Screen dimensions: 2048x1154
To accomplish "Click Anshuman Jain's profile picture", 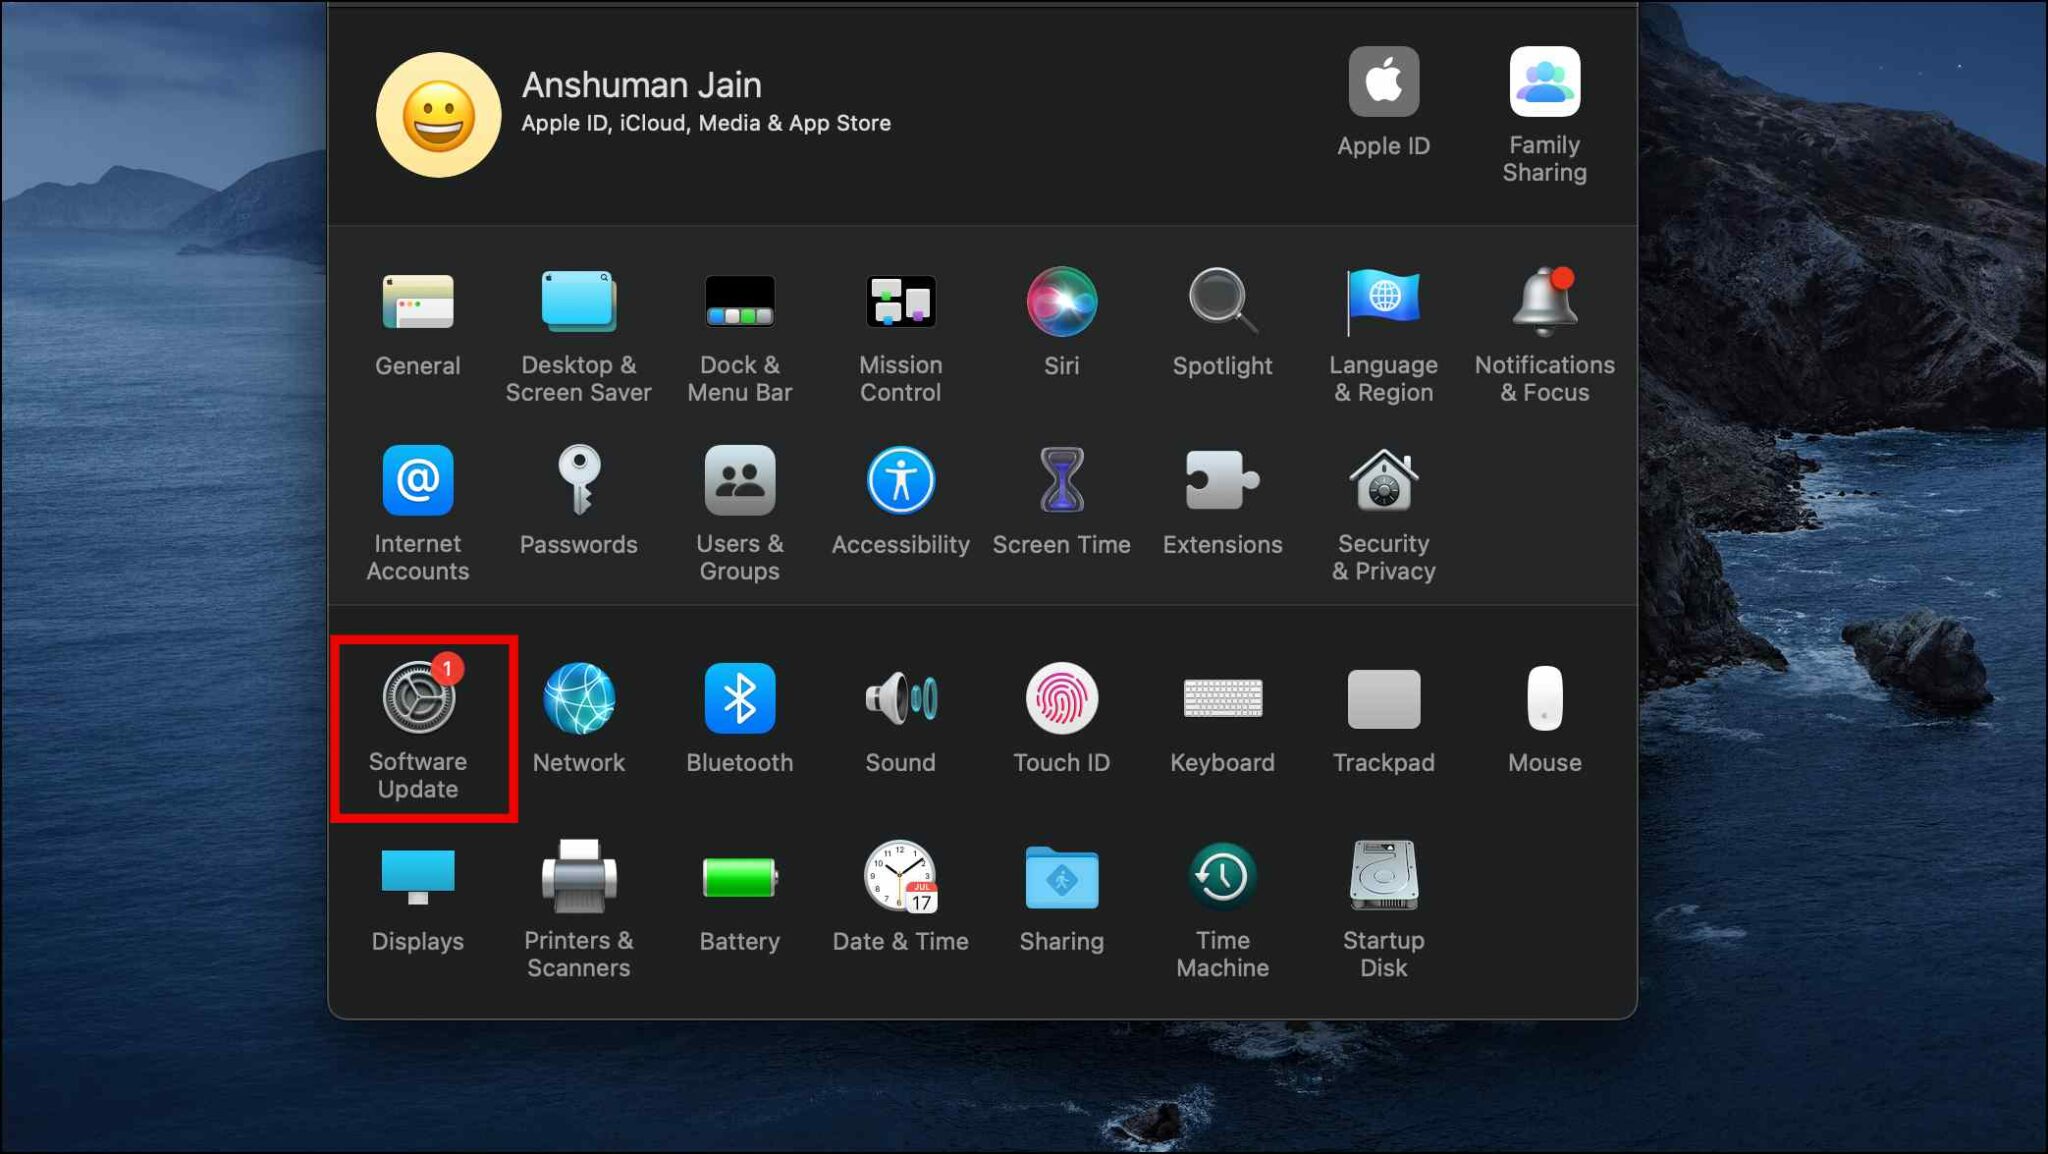I will tap(439, 113).
